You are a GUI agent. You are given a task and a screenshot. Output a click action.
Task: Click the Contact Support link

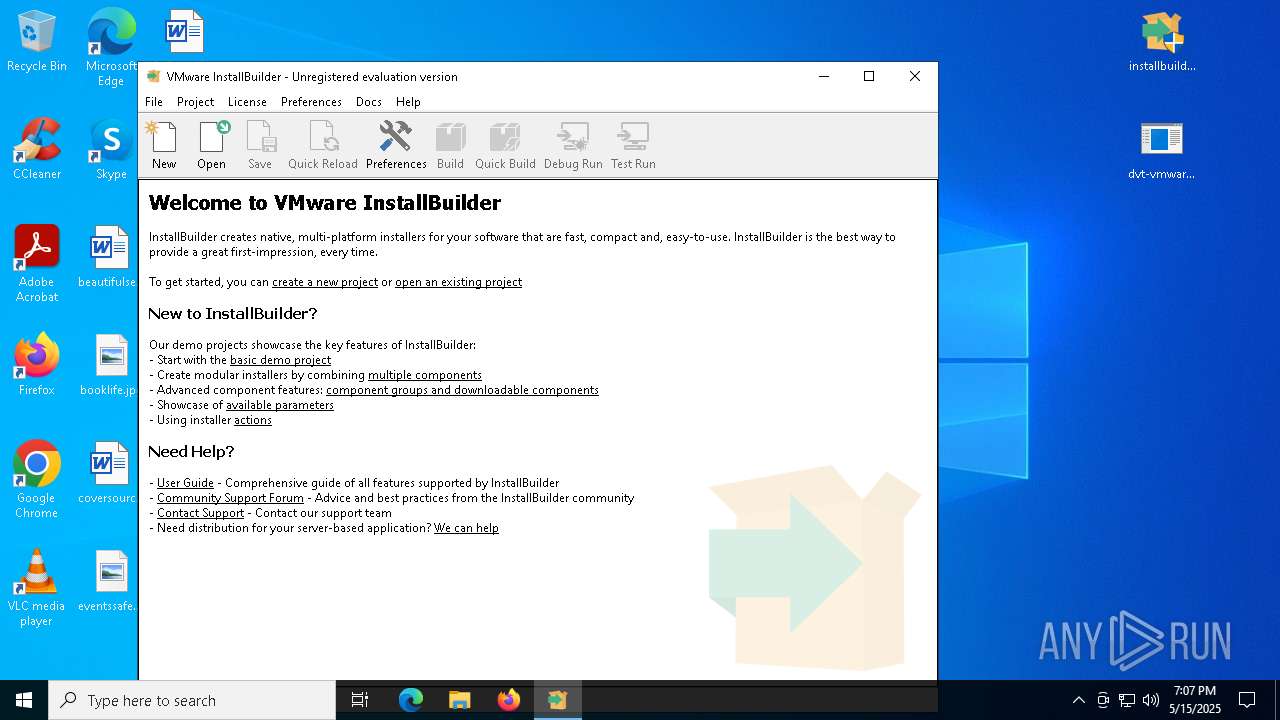200,513
